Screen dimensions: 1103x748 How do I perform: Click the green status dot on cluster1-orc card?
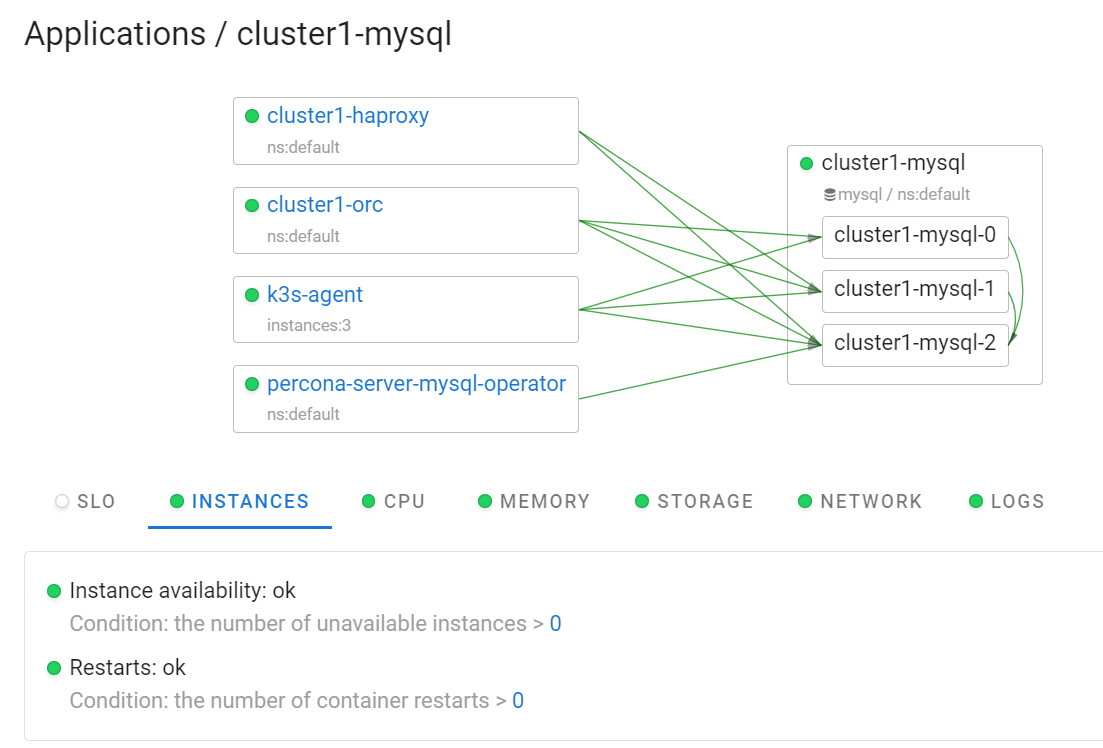(x=251, y=205)
